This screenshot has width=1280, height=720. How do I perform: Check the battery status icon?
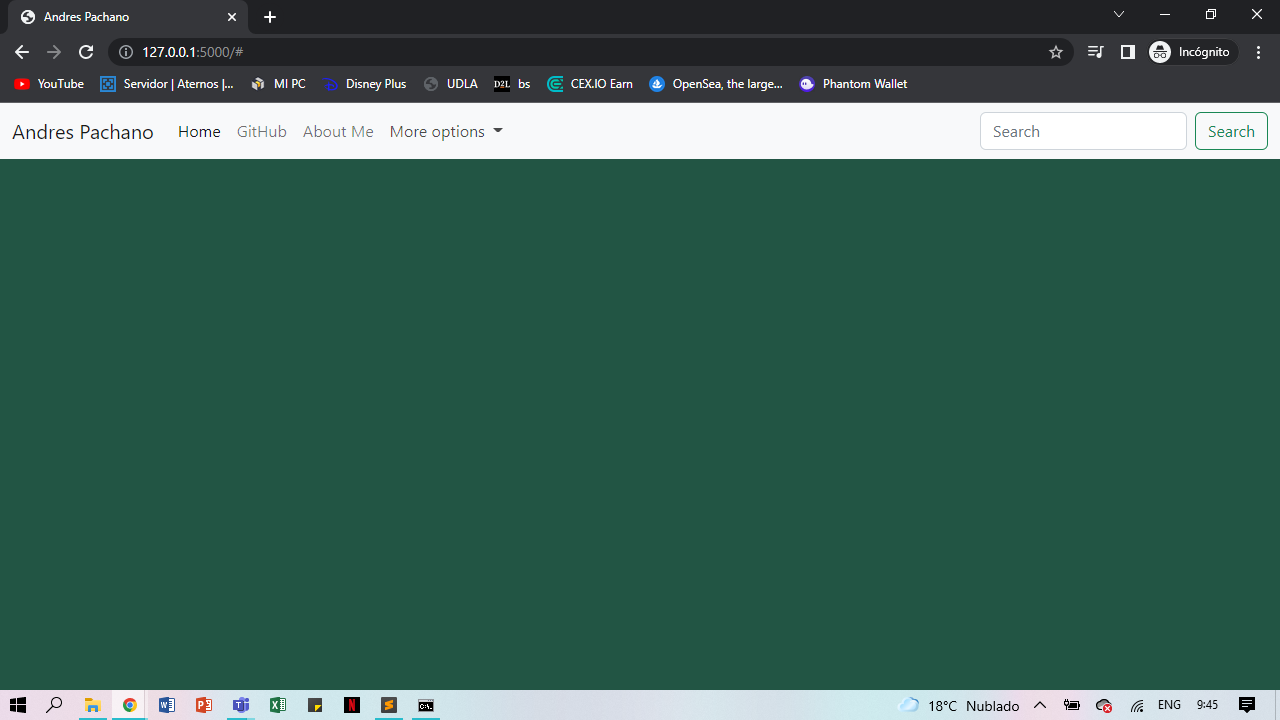pos(1072,705)
